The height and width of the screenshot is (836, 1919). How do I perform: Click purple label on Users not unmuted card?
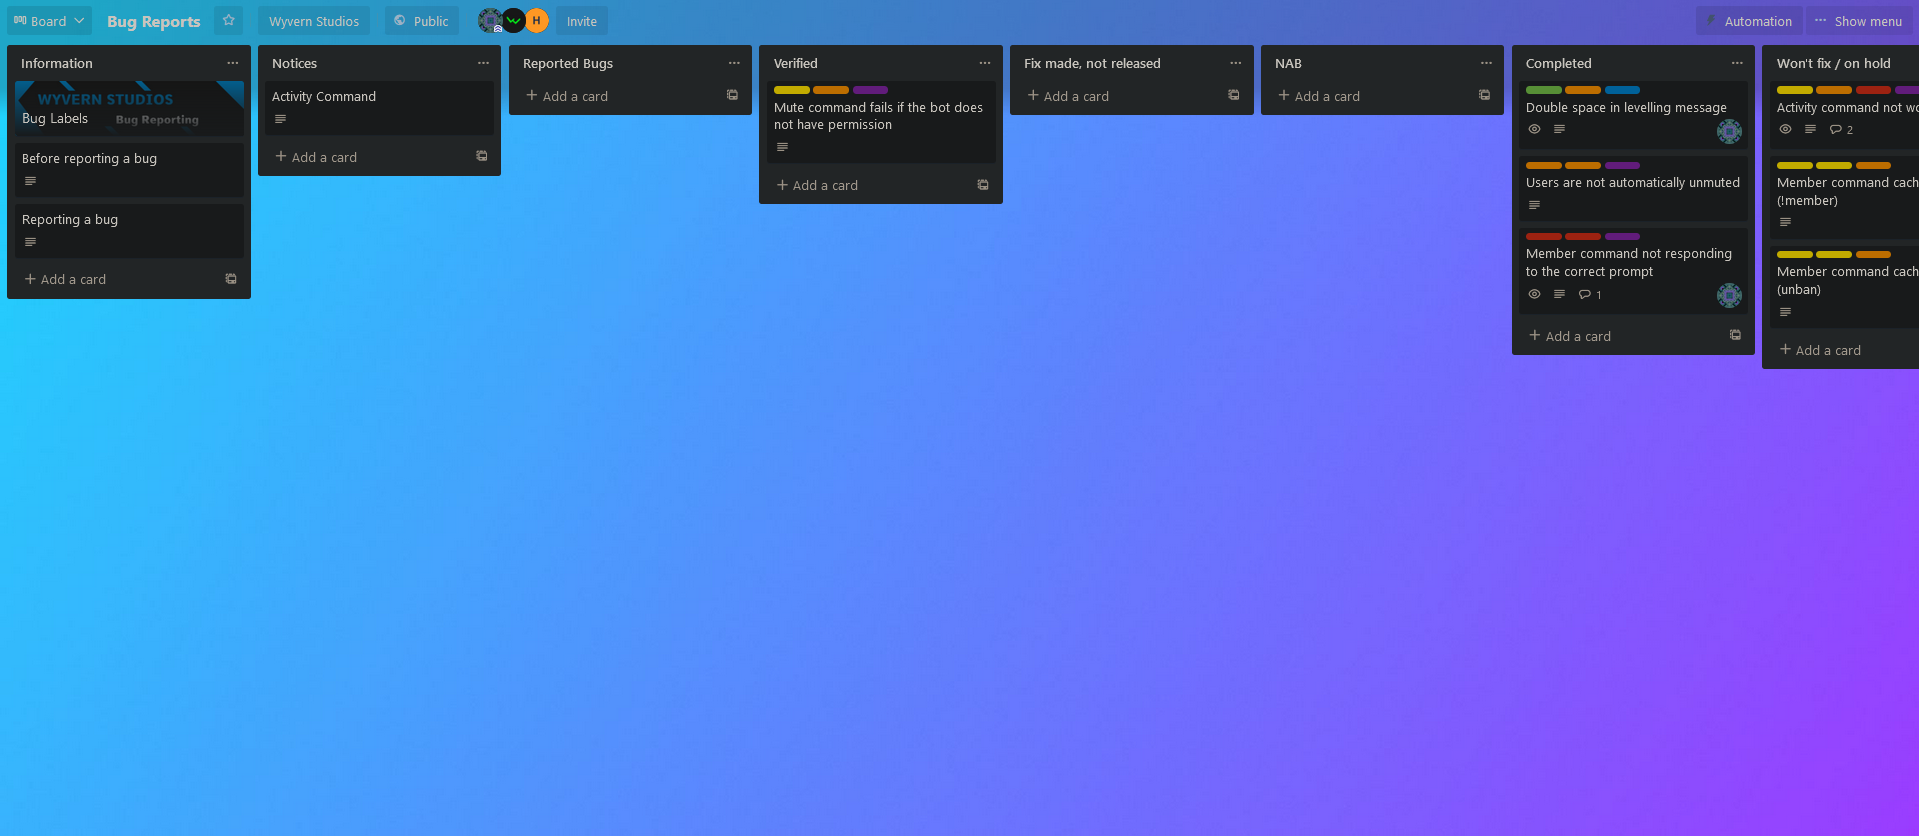click(1622, 165)
